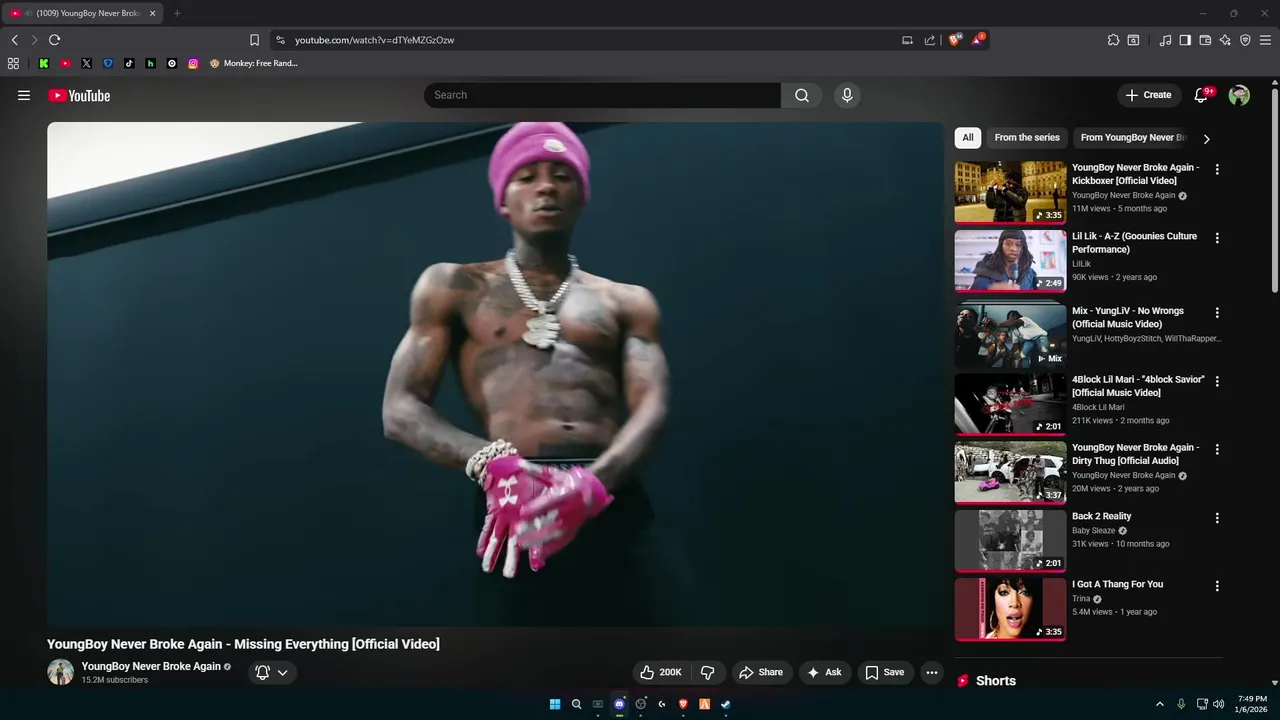
Task: Click the channel avatar below the video
Action: [x=60, y=672]
